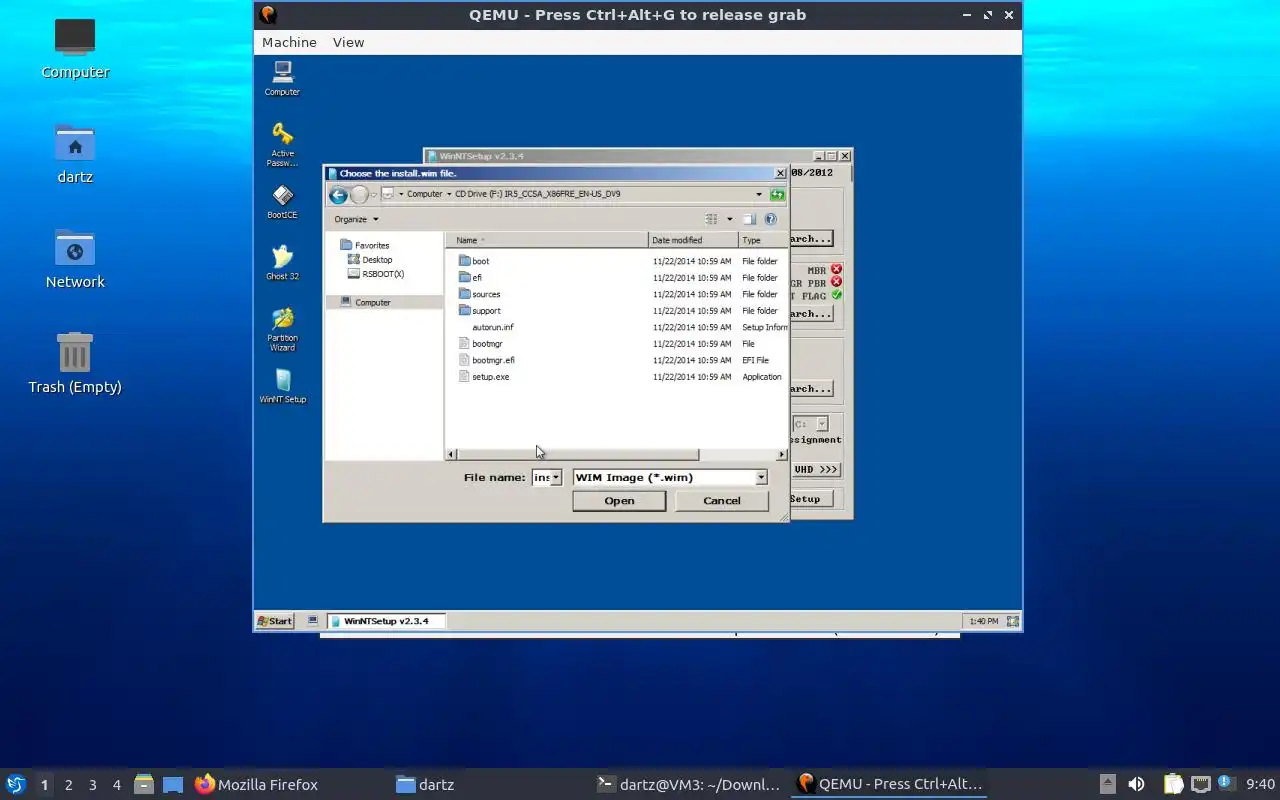Switch to dartz terminal taskbar item

(688, 785)
